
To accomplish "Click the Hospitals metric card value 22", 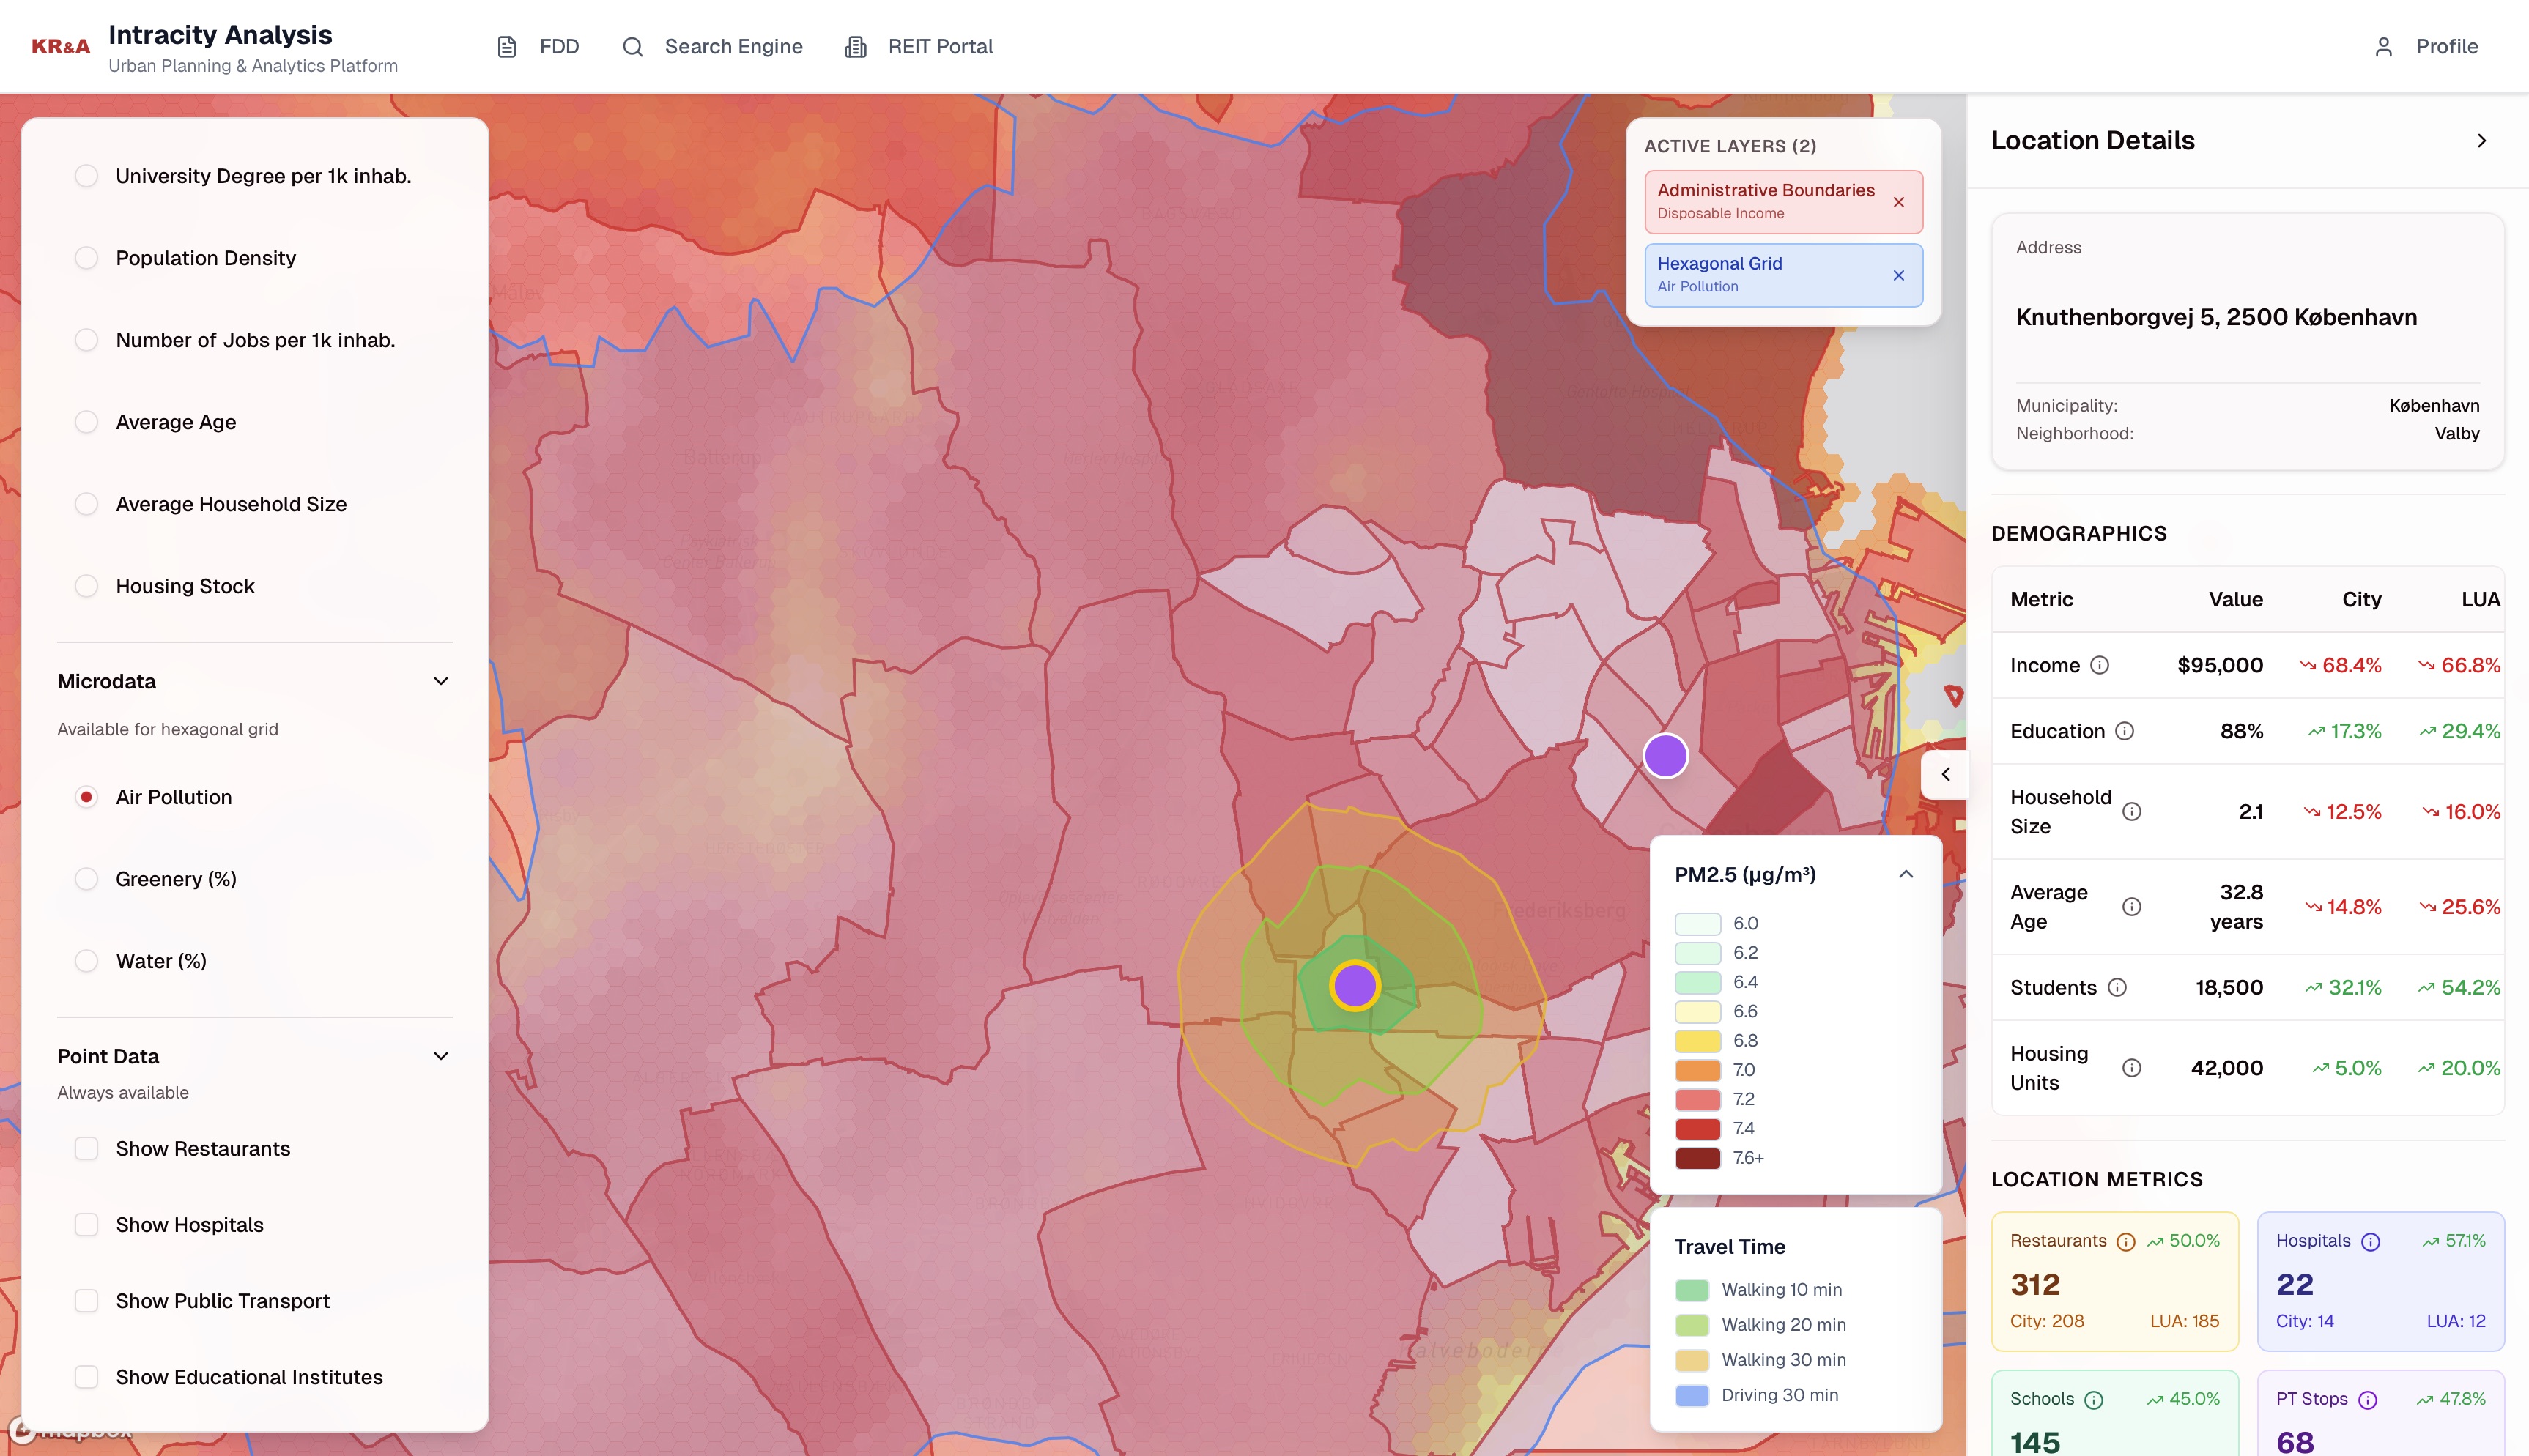I will point(2295,1284).
